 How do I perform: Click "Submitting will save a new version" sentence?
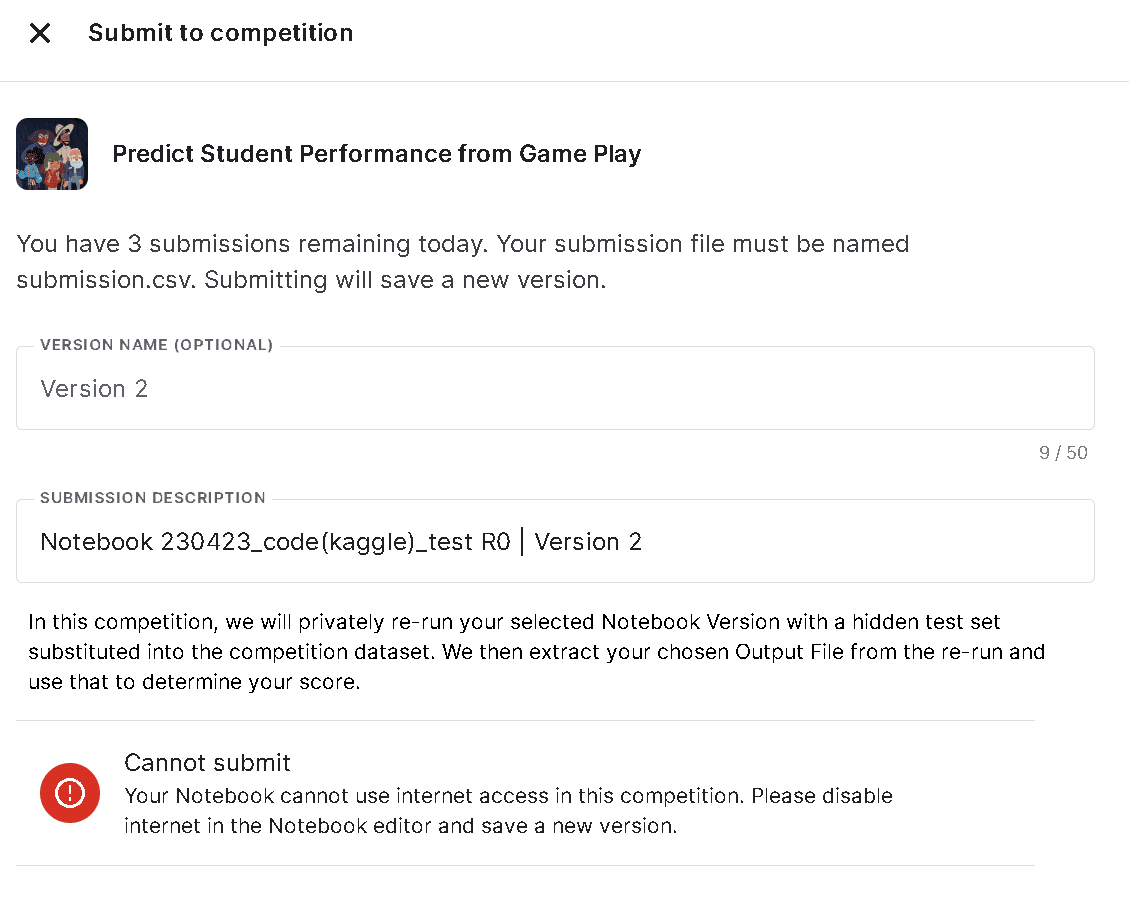[406, 280]
